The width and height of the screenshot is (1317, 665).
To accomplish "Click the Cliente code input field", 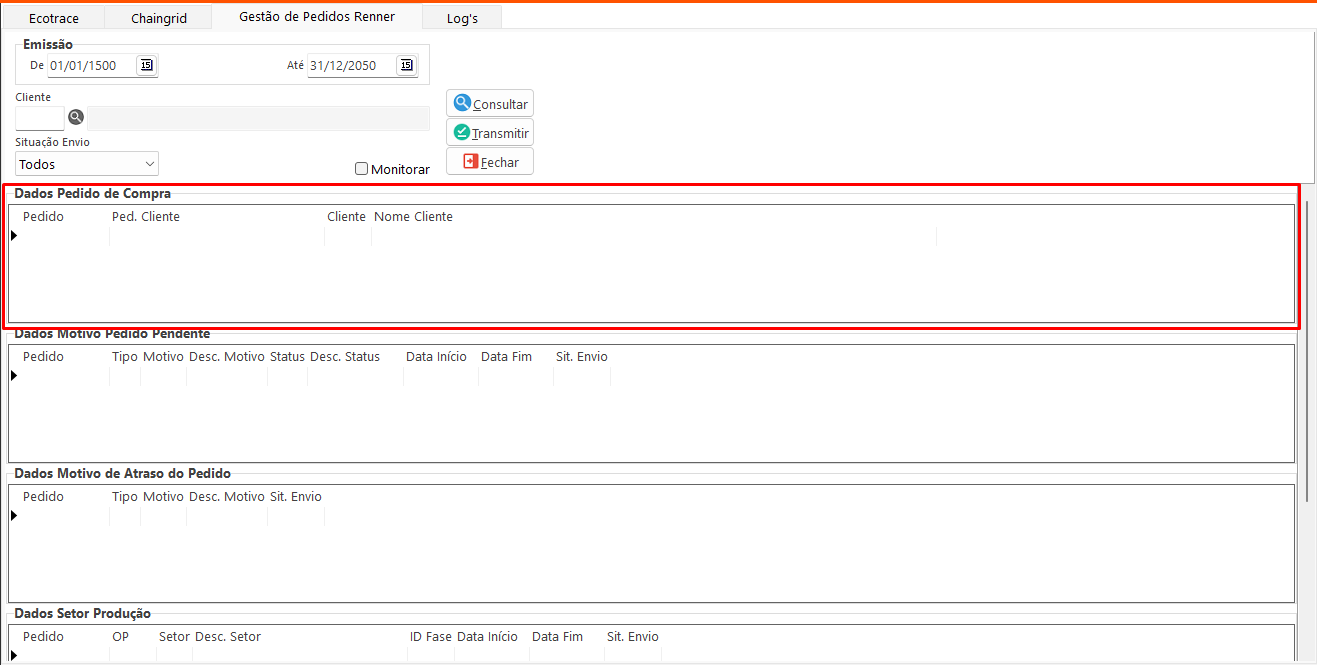I will point(40,118).
